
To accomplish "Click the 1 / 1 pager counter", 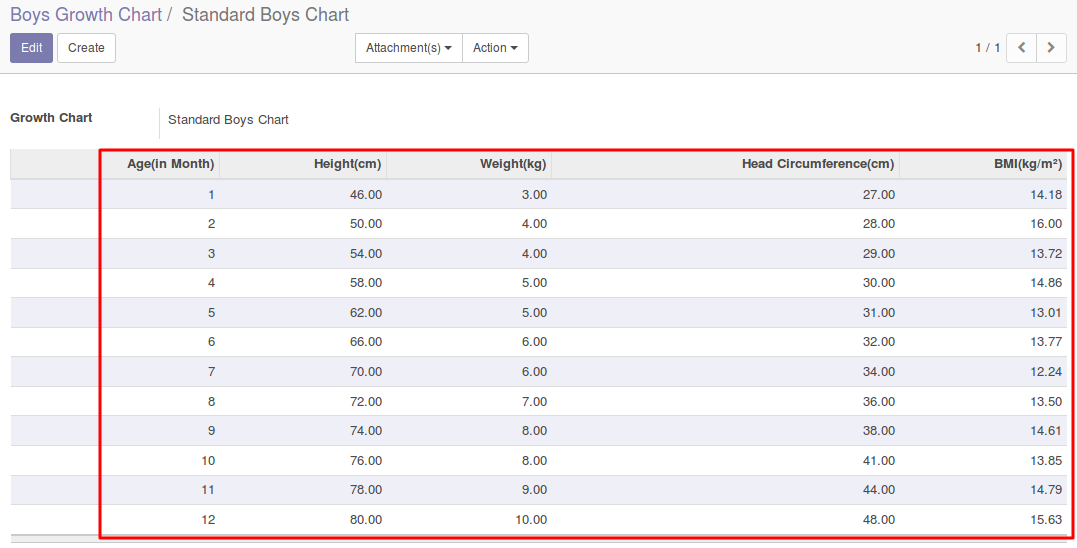I will pos(987,48).
